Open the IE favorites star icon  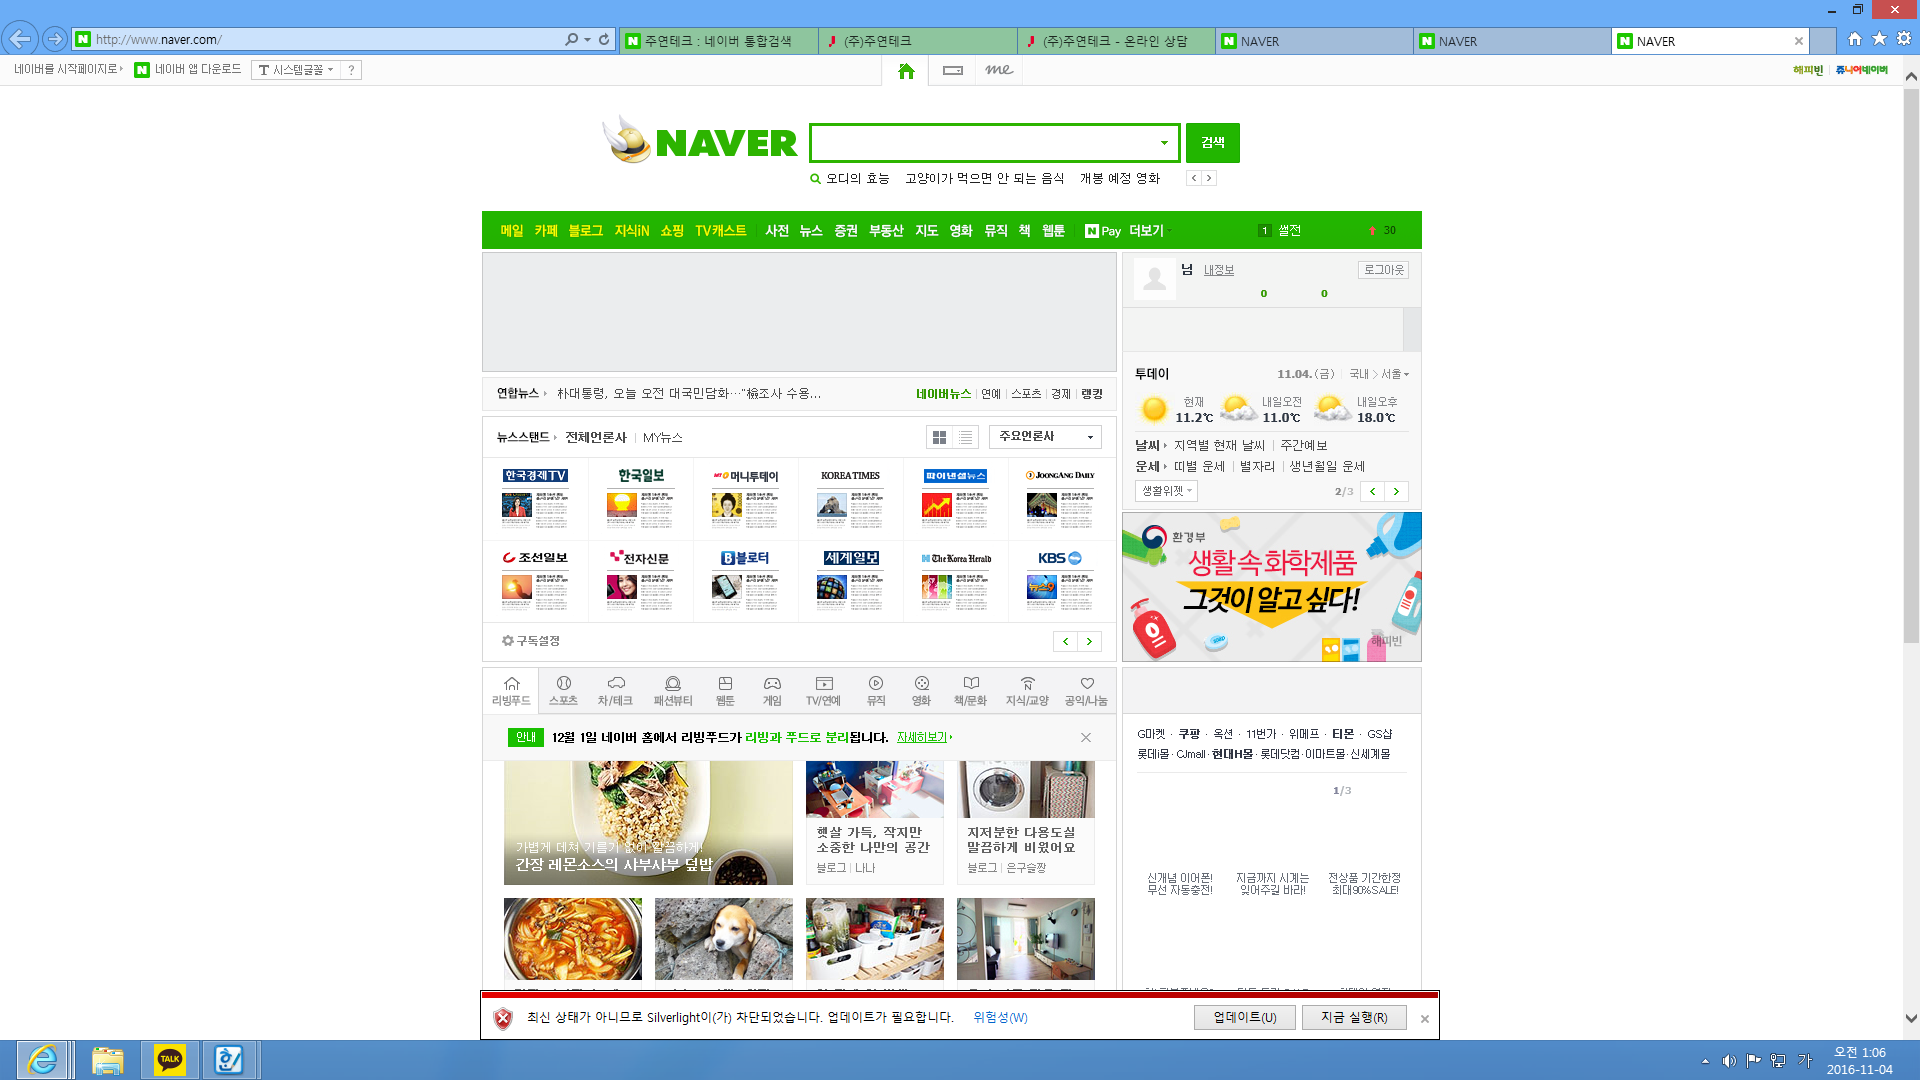[x=1879, y=39]
